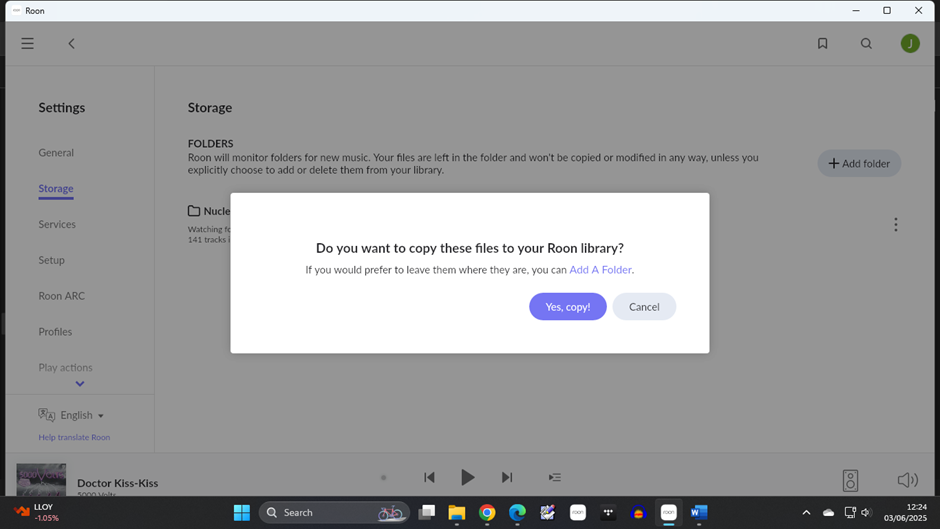Select the audio zone speaker icon
940x529 pixels.
pyautogui.click(x=850, y=480)
